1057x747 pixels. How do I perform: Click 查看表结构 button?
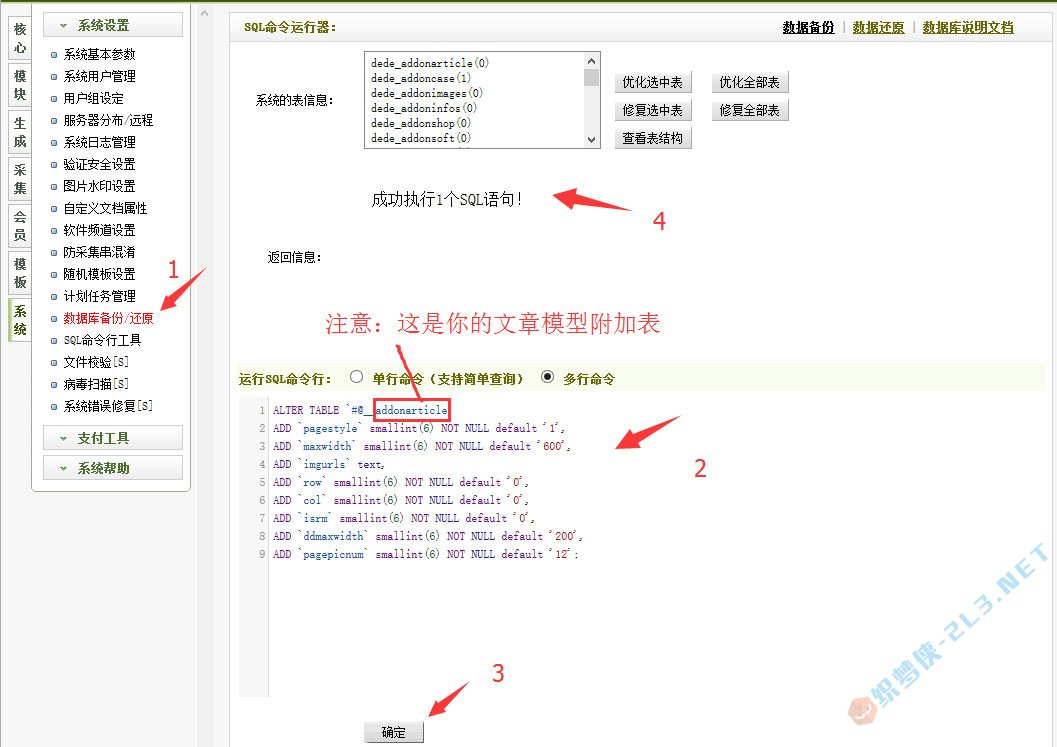[x=652, y=138]
